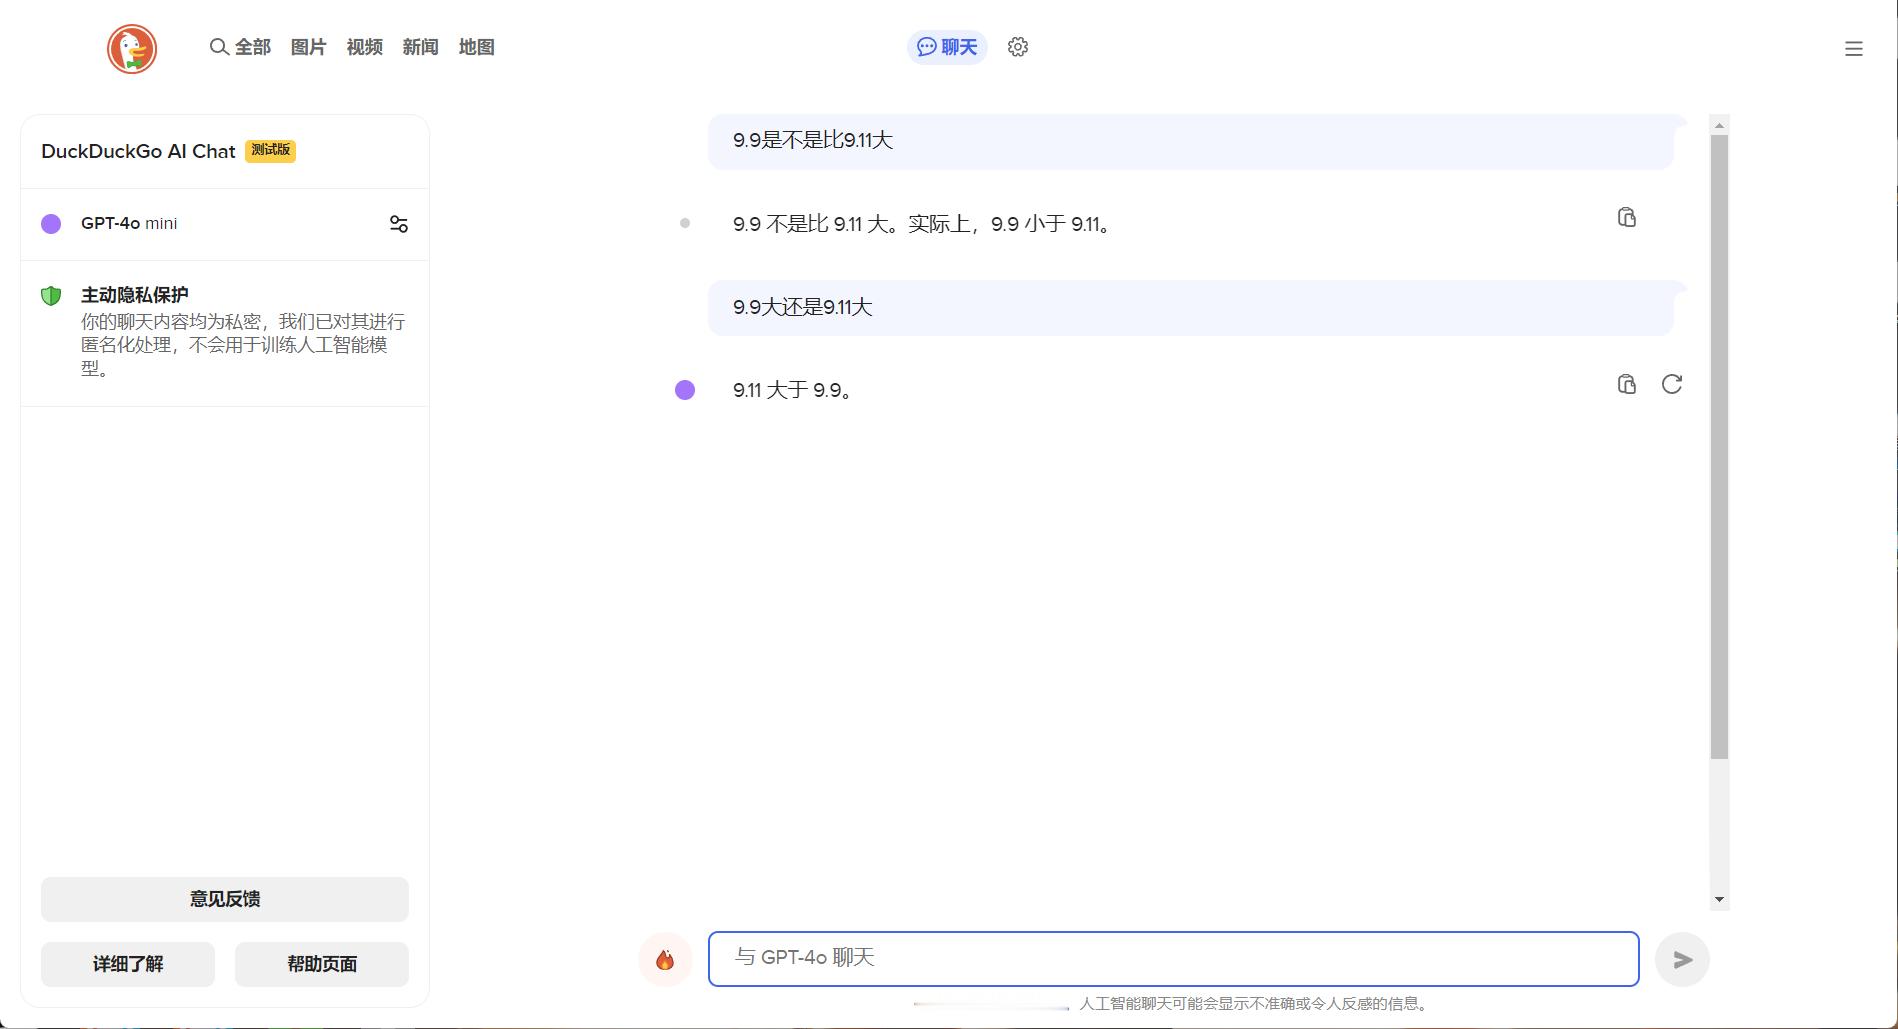This screenshot has height=1029, width=1898.
Task: Open the 新闻 tab
Action: (421, 47)
